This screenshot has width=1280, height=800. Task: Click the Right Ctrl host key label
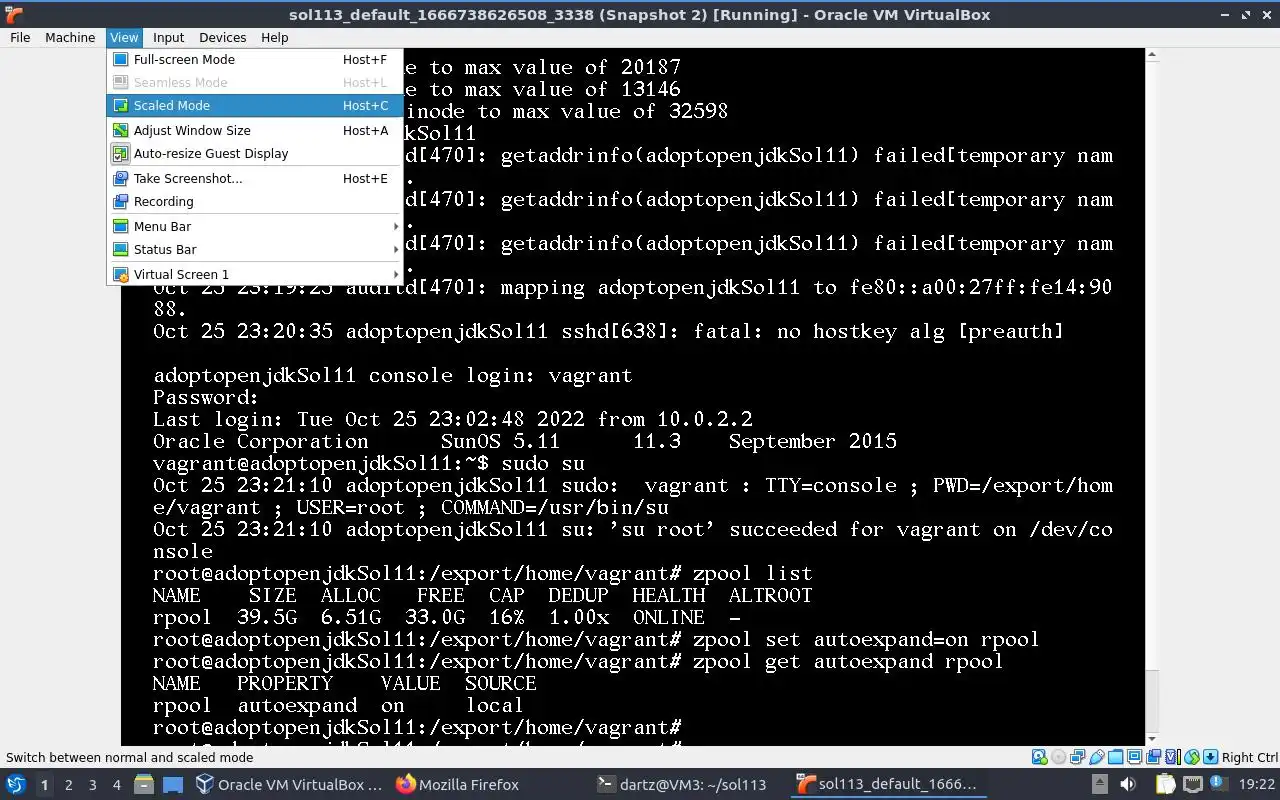pos(1250,757)
